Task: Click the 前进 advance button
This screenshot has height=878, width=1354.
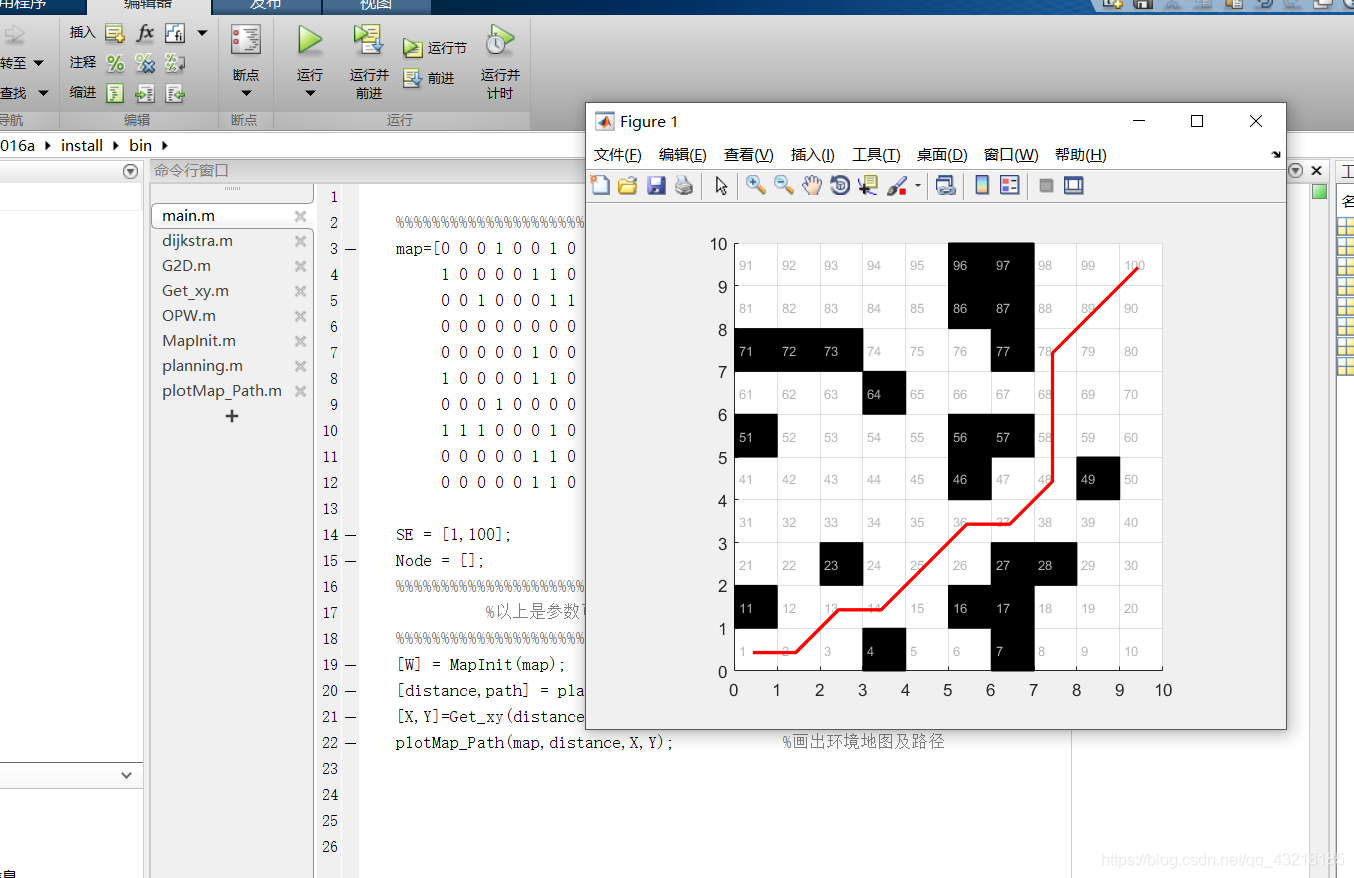Action: (x=429, y=78)
